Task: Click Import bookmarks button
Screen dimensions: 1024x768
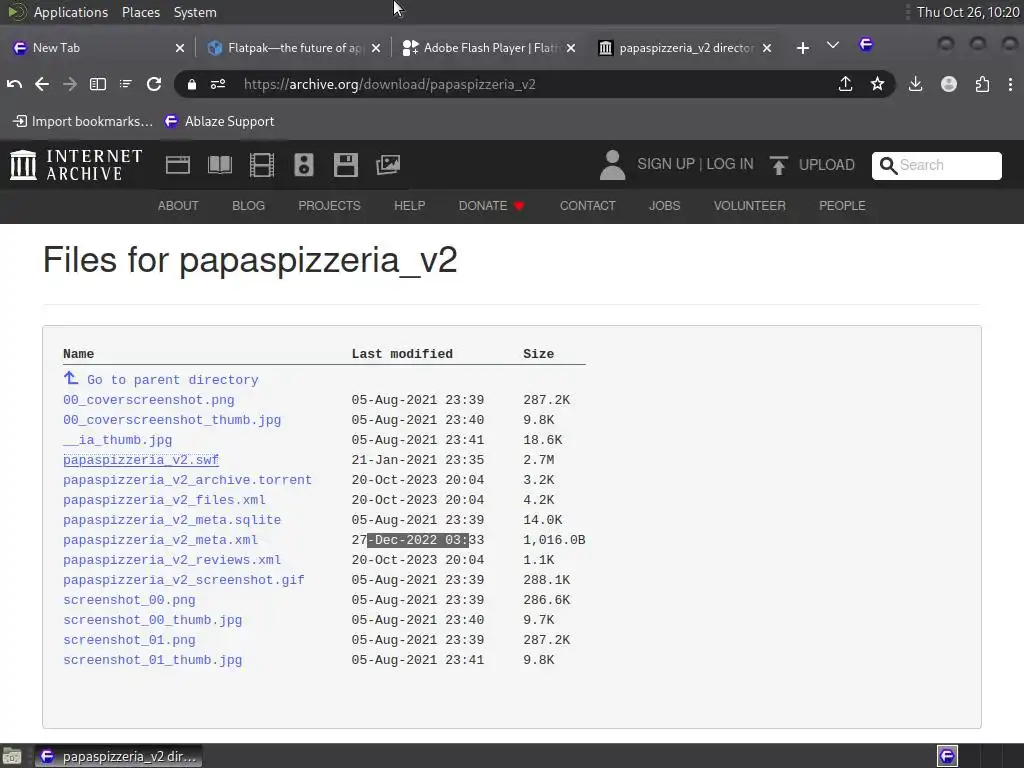Action: coord(83,121)
